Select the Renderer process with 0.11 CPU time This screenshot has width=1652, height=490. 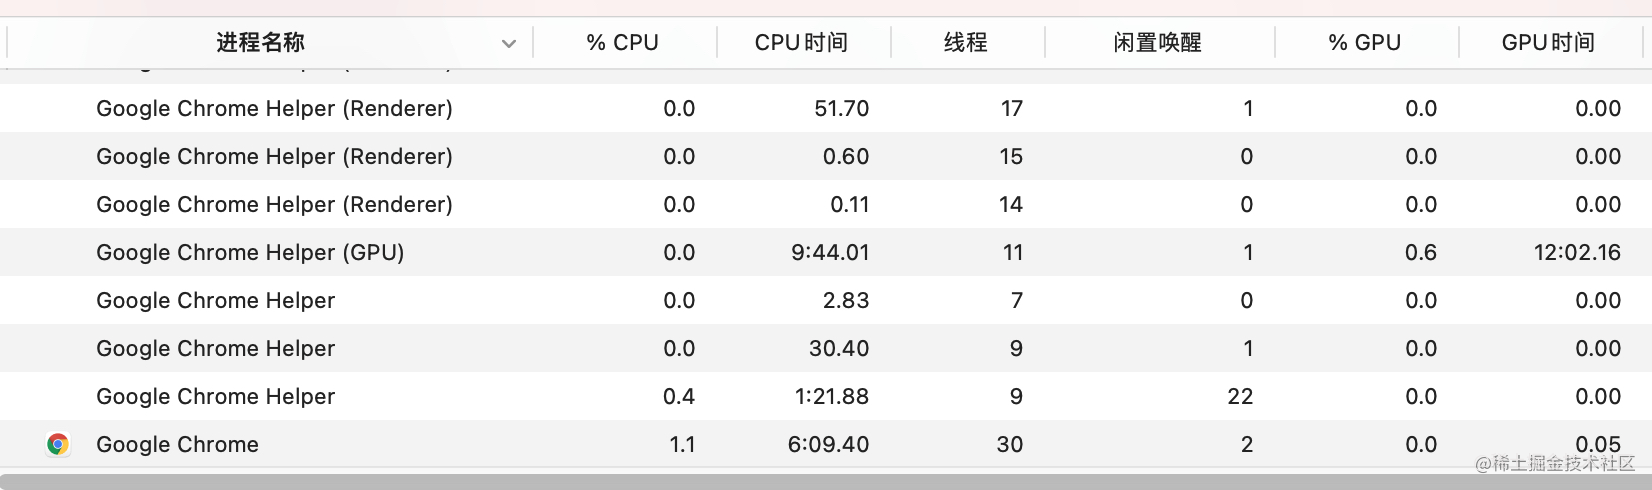pos(826,204)
